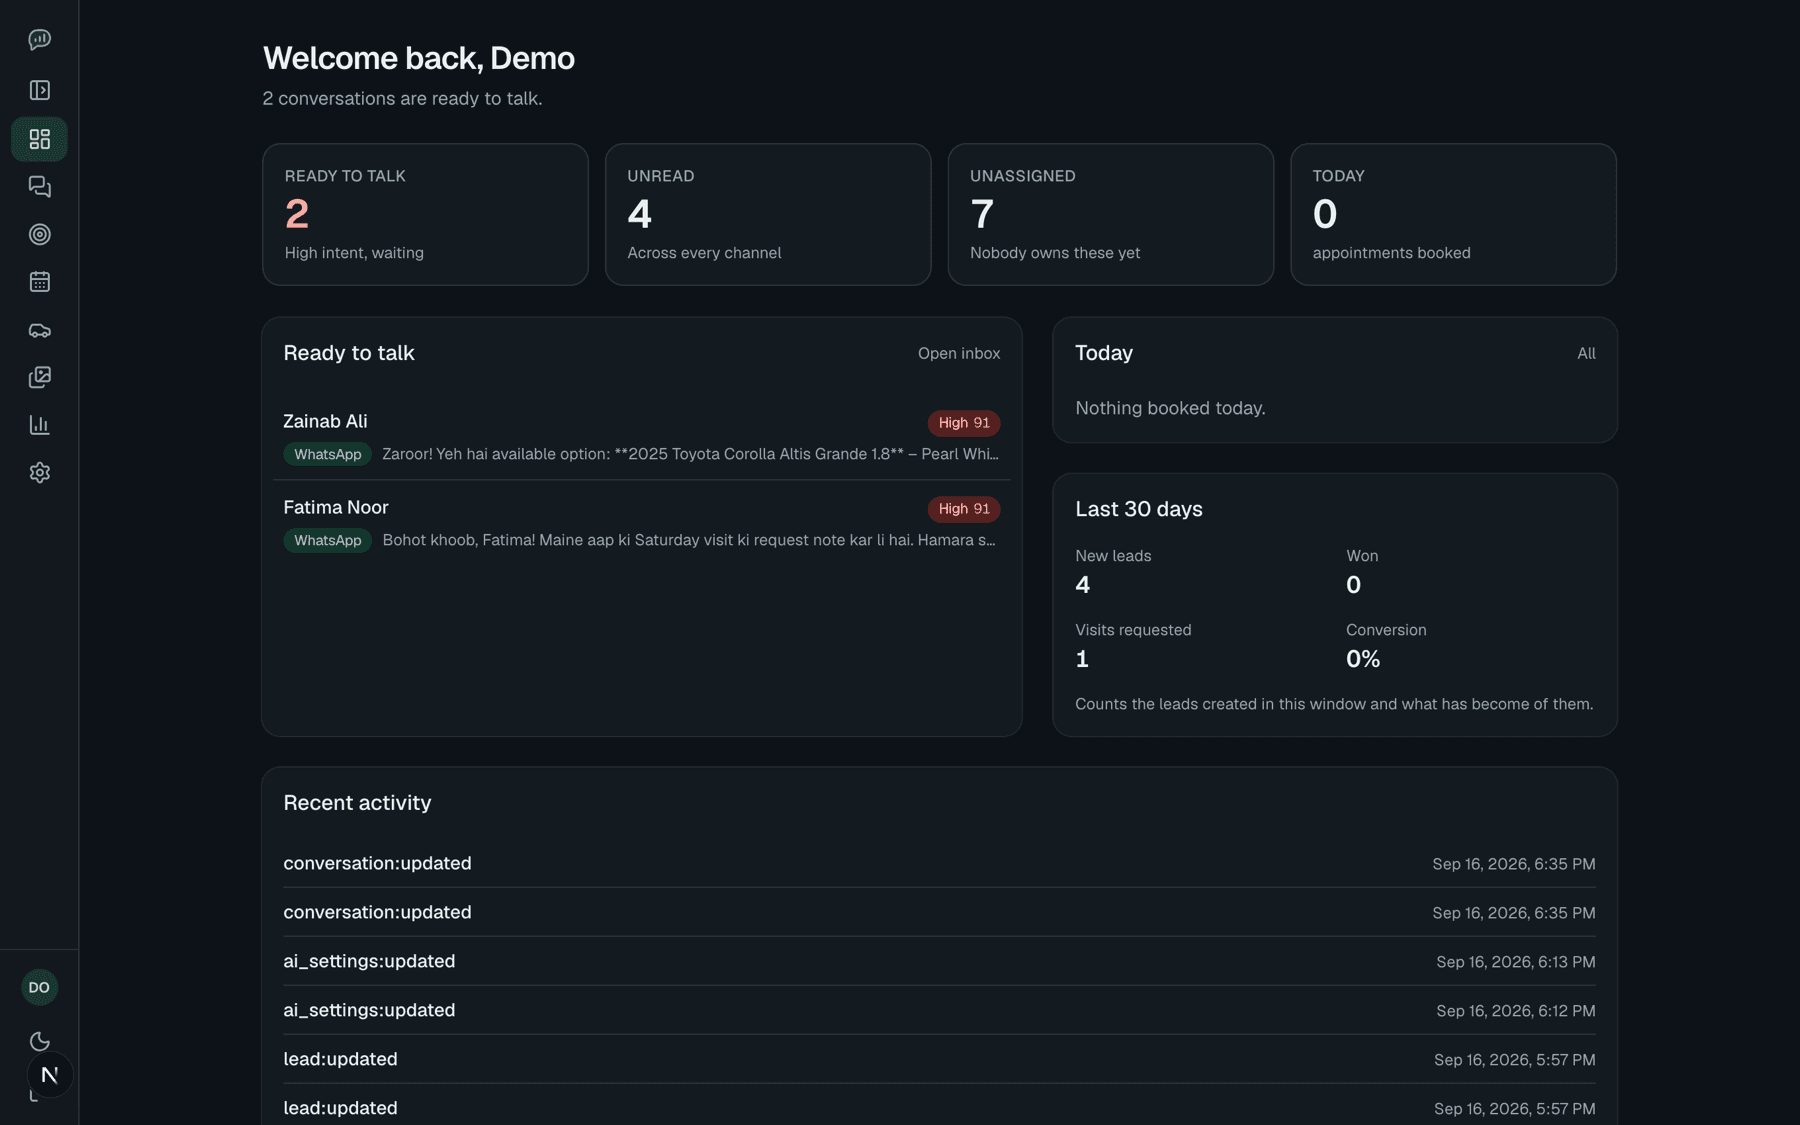Click the WhatsApp tag under Fatima Noor
This screenshot has width=1800, height=1125.
point(327,540)
